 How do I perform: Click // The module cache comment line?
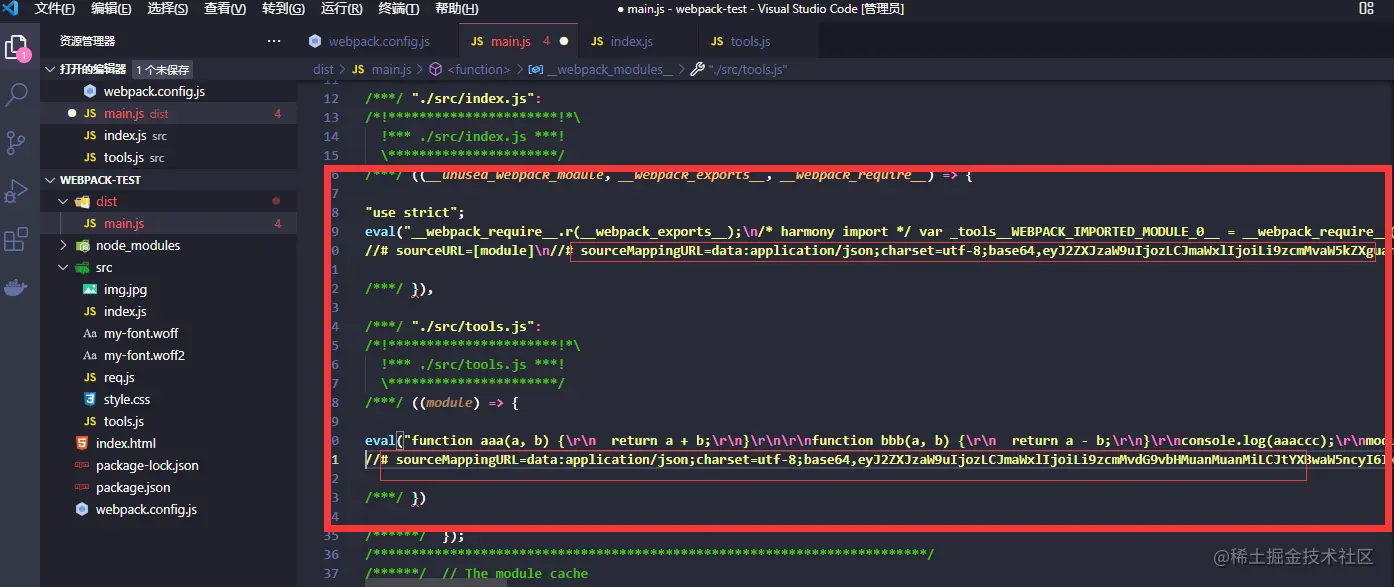pyautogui.click(x=514, y=573)
